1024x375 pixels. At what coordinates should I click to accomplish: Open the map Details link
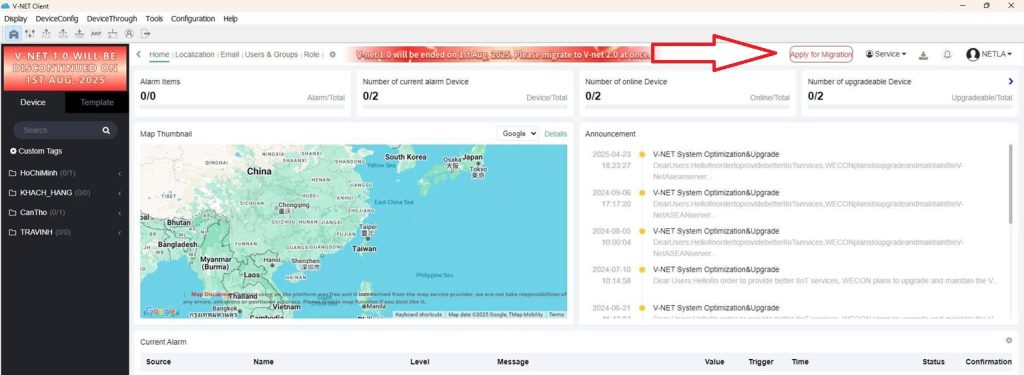point(556,134)
